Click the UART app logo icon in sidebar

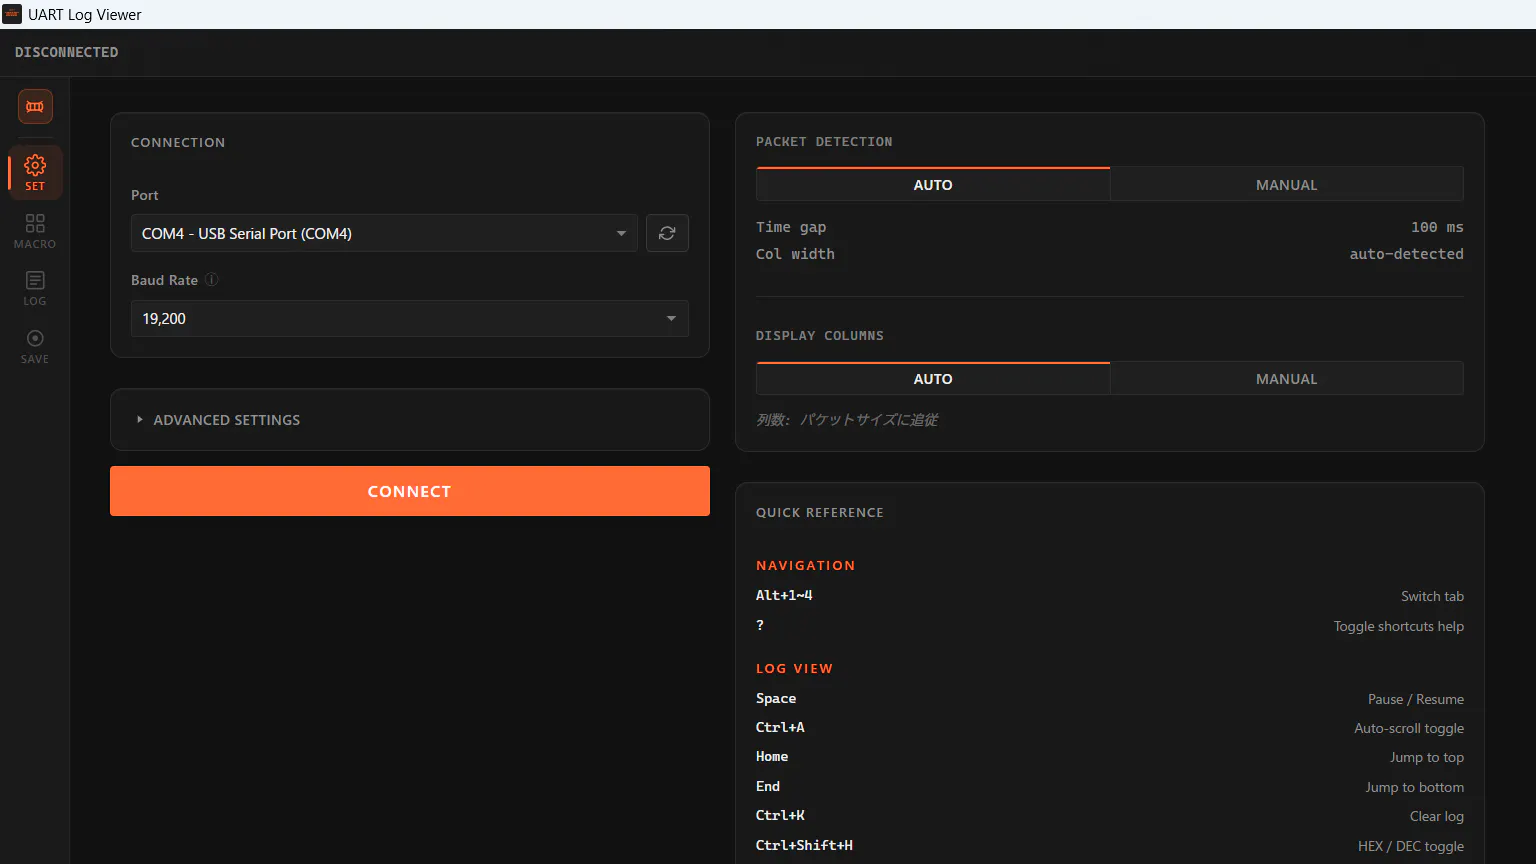click(35, 106)
